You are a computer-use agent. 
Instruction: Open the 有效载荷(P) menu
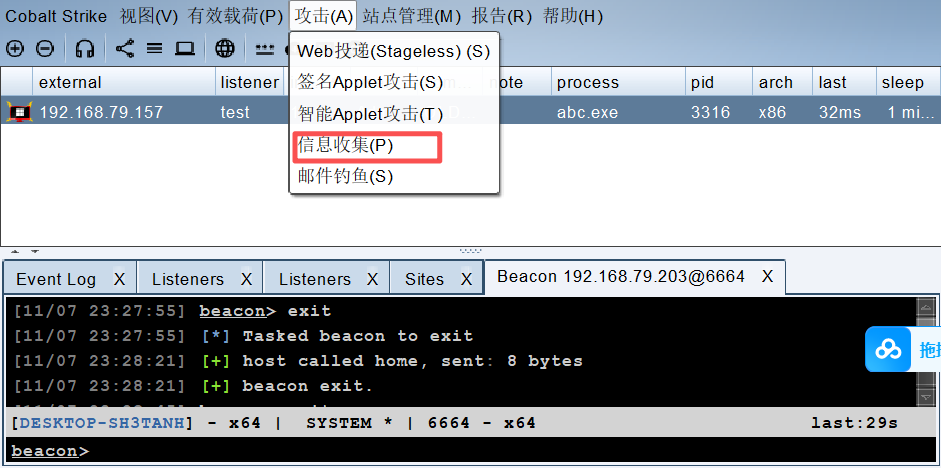click(235, 16)
